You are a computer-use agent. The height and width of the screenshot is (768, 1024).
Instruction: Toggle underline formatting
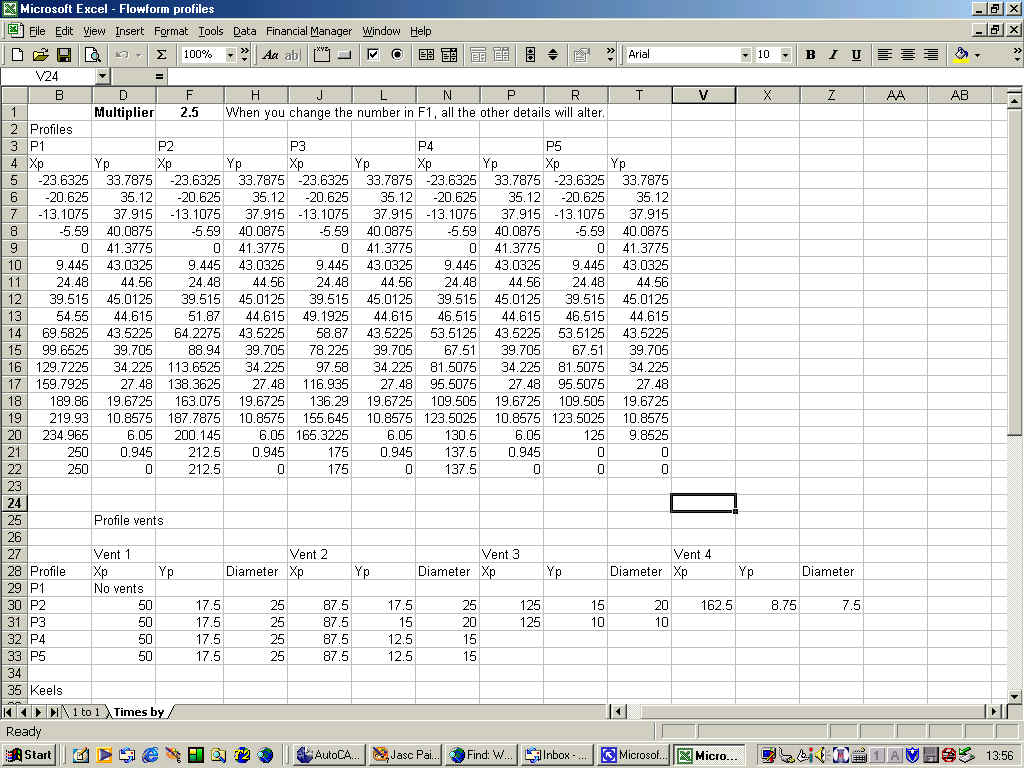click(854, 55)
